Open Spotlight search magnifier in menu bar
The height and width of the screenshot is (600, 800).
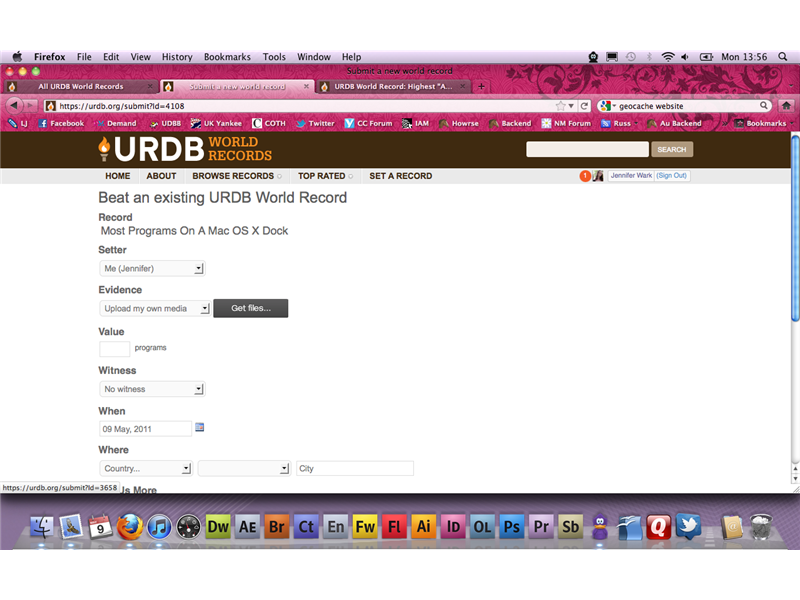[x=783, y=57]
